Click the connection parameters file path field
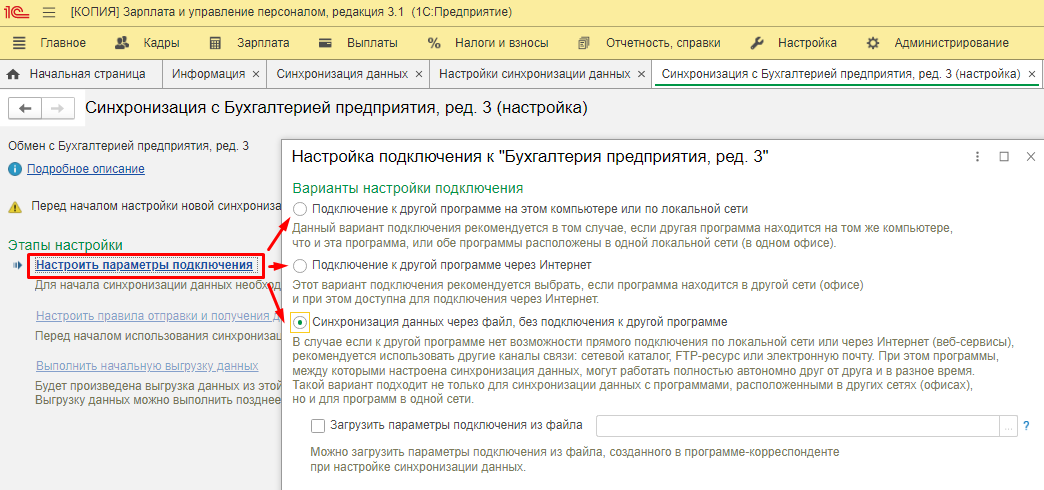 click(x=798, y=425)
